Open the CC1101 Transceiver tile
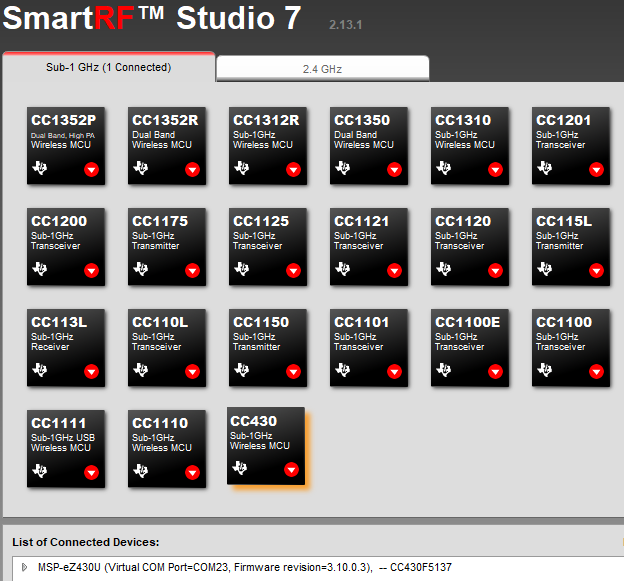 [x=369, y=348]
